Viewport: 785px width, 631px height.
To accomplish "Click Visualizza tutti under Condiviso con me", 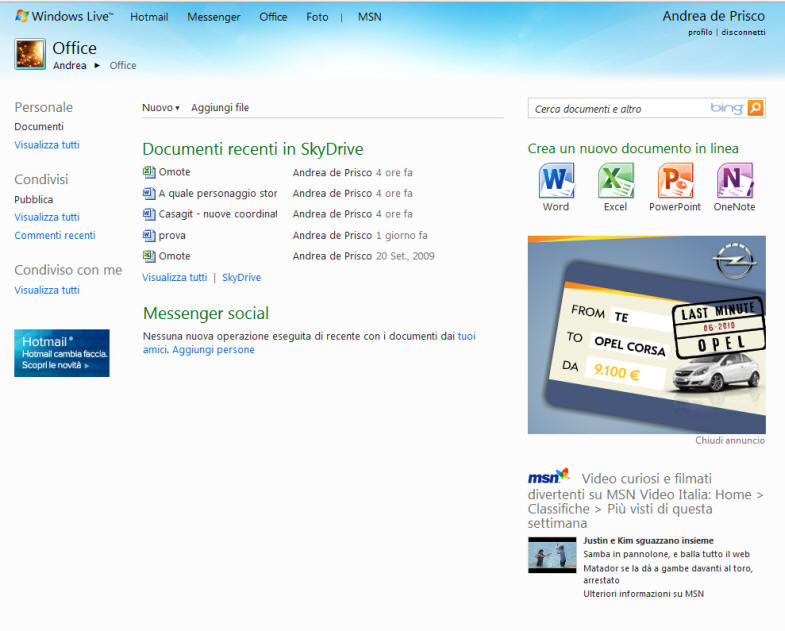I will coord(47,290).
